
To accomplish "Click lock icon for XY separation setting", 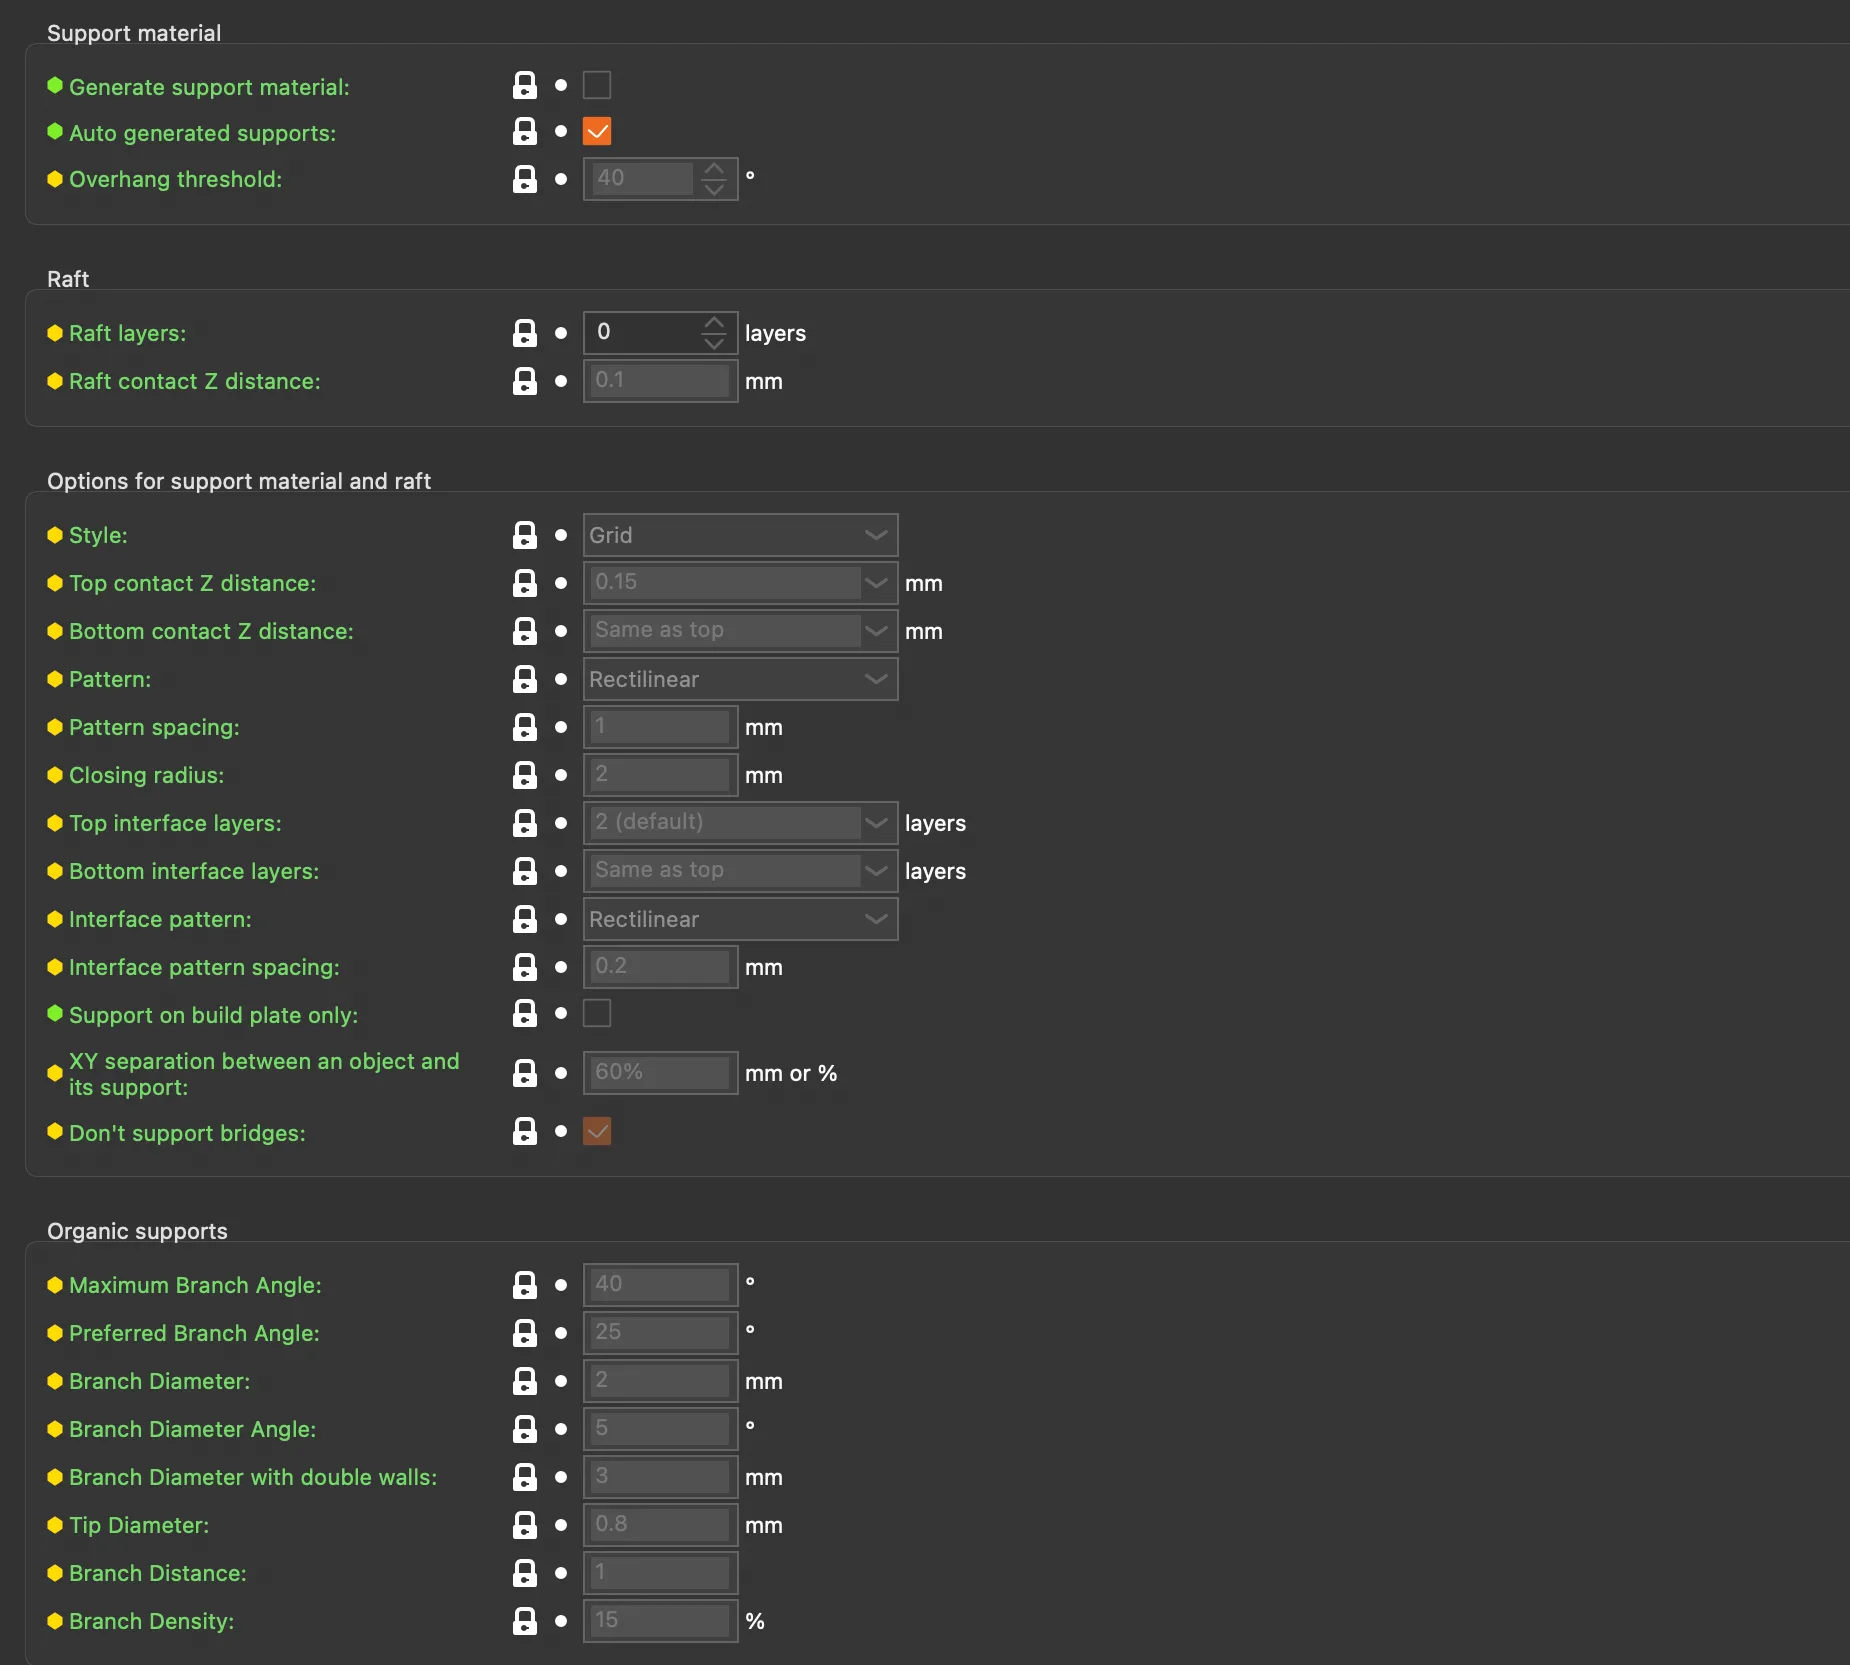I will coord(525,1073).
